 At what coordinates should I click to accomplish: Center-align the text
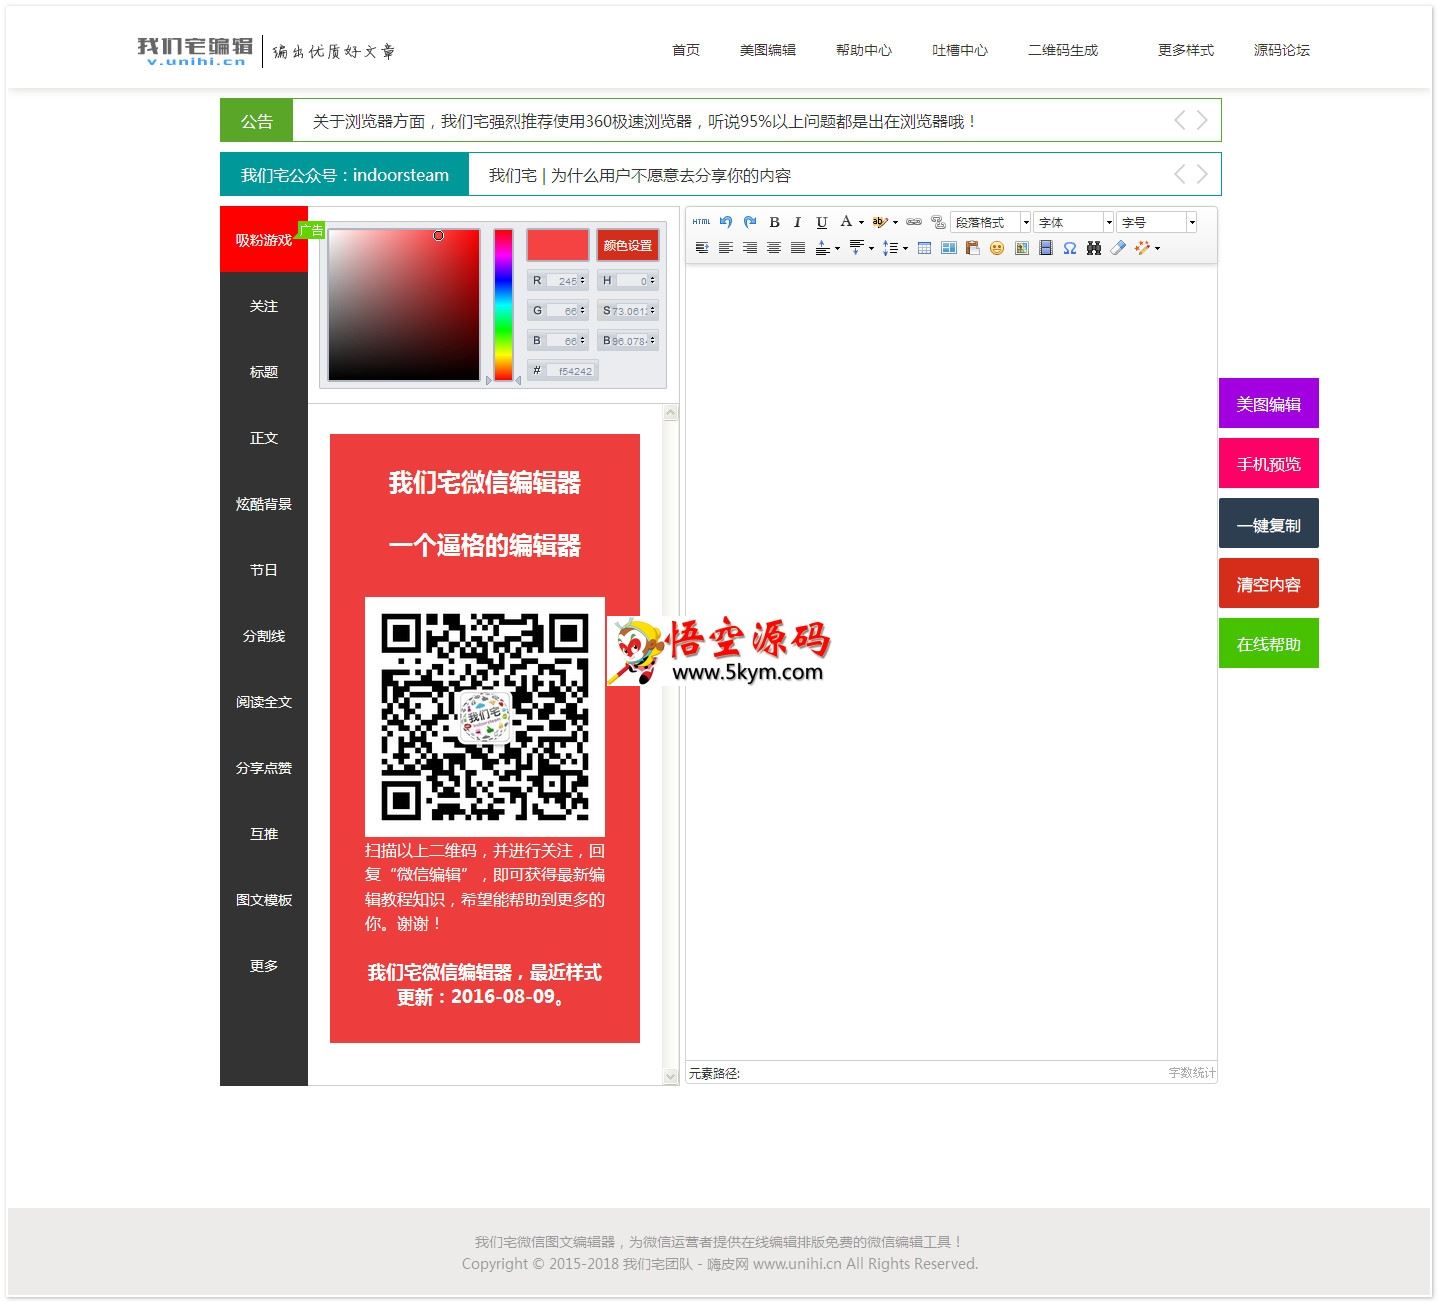(x=774, y=248)
